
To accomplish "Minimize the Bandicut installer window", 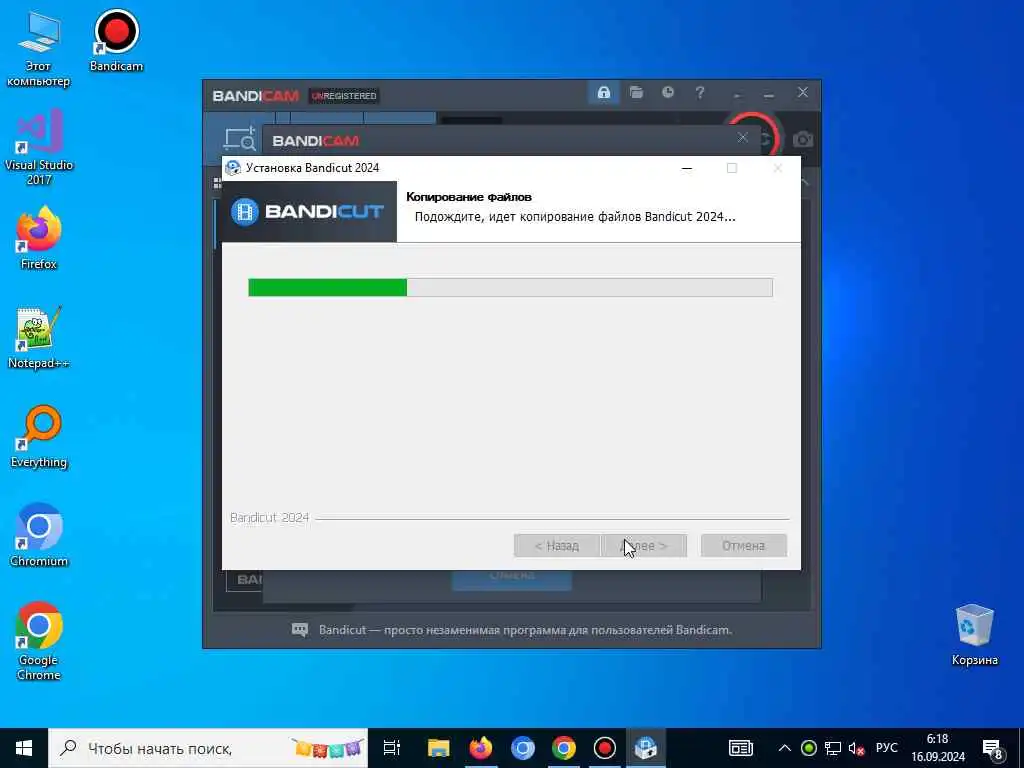I will pos(686,168).
